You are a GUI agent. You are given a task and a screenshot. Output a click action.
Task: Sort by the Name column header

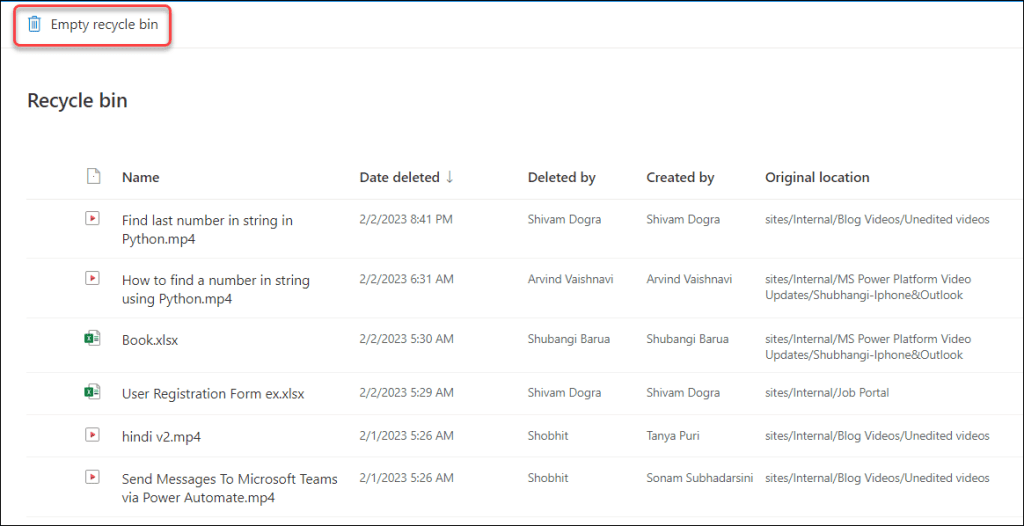[x=141, y=177]
